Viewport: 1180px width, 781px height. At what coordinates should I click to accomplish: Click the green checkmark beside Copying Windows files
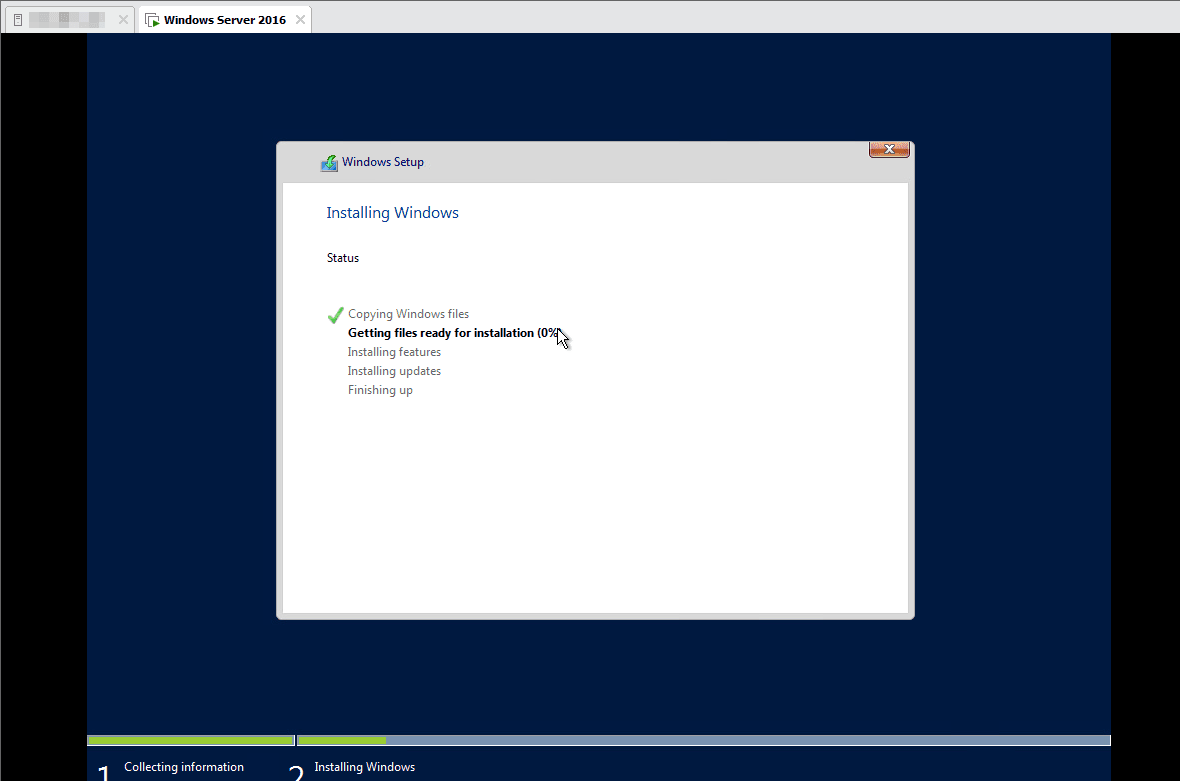(x=335, y=314)
